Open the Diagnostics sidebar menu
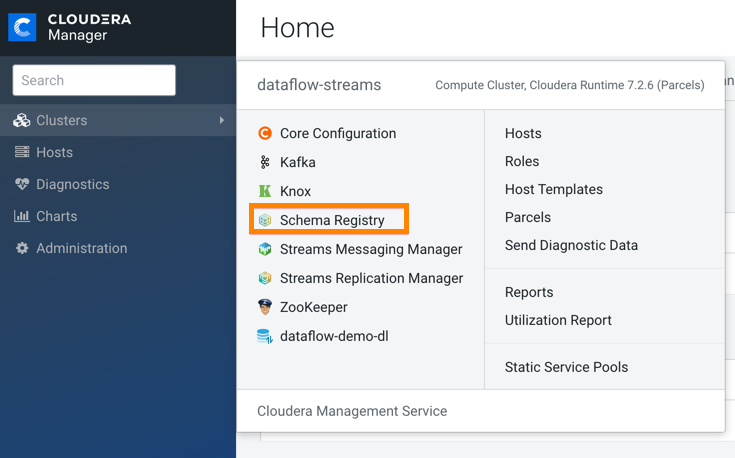Viewport: 735px width, 458px height. [x=72, y=184]
